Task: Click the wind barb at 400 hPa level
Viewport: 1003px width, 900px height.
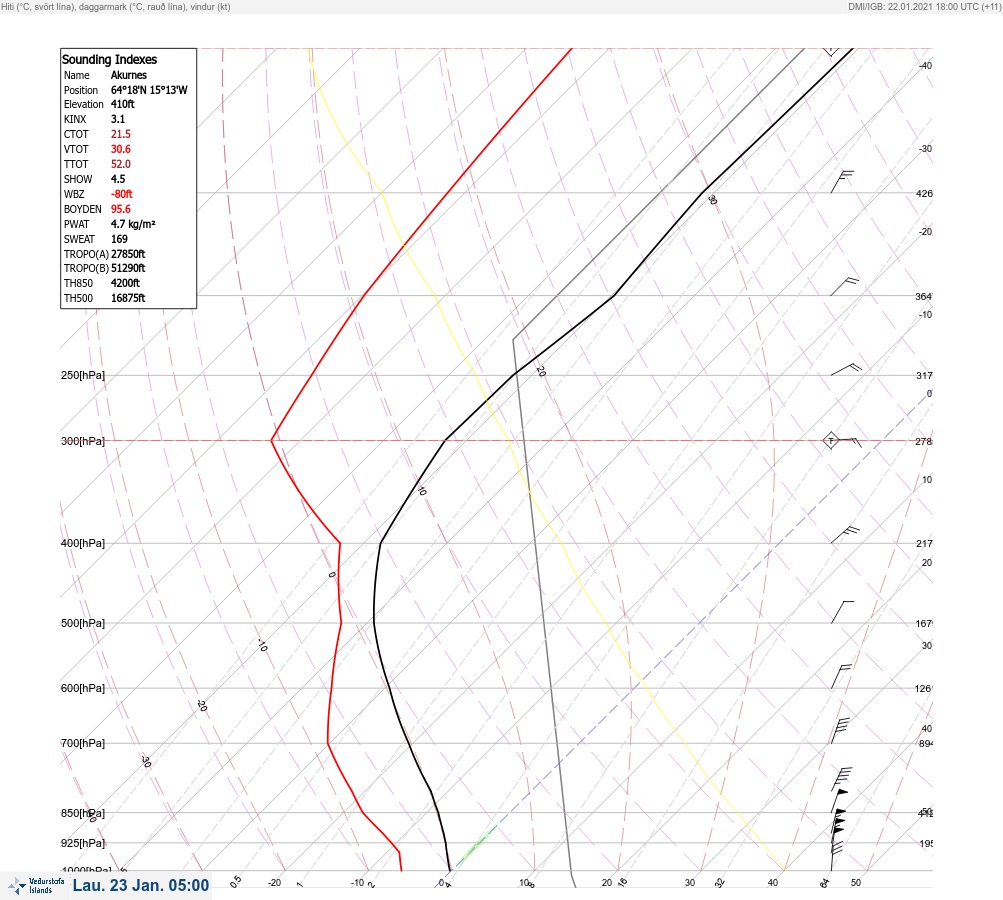Action: pos(845,535)
